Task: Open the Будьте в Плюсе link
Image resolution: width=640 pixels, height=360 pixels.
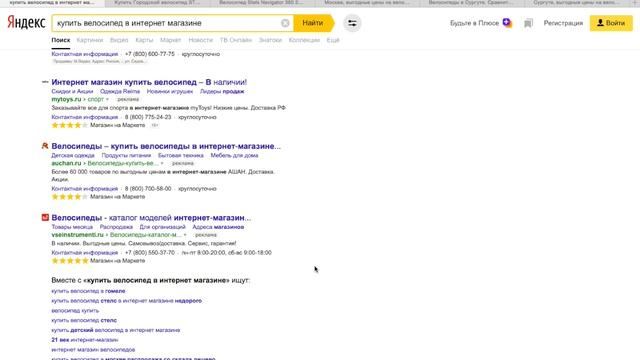Action: [x=474, y=23]
